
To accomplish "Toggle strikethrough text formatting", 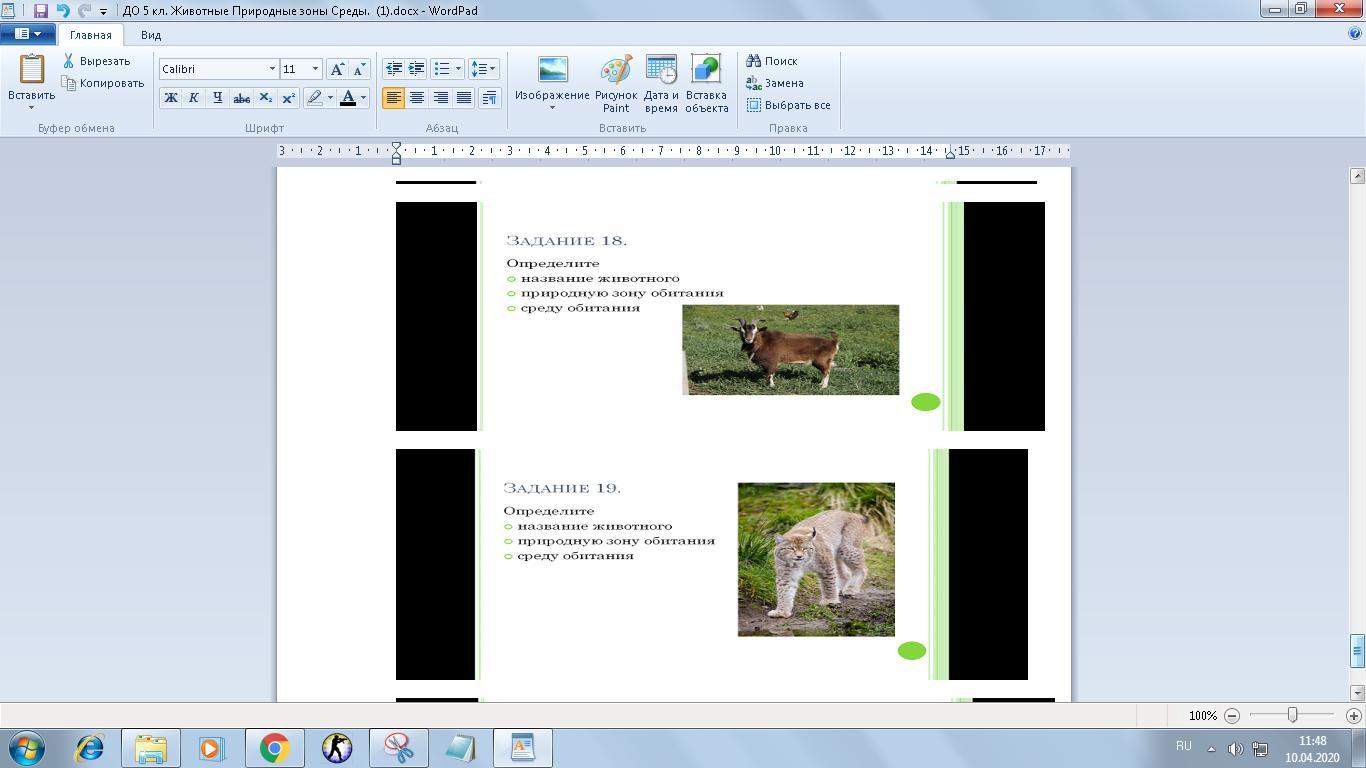I will click(241, 98).
